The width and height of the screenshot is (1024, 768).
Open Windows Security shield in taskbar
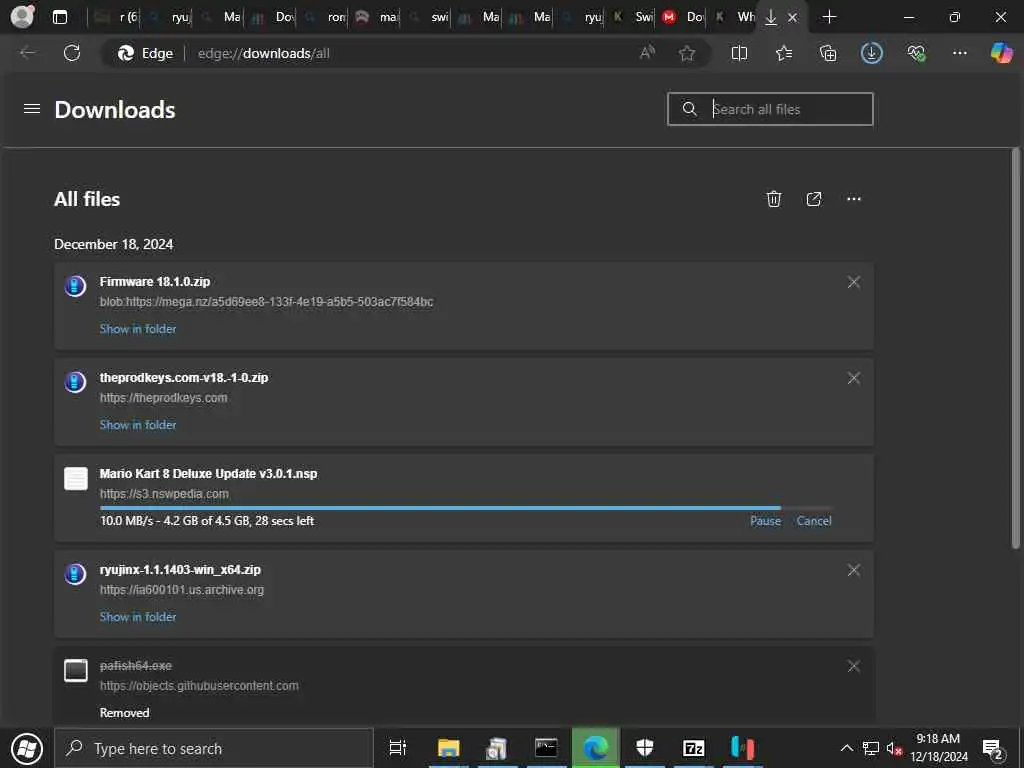(644, 748)
